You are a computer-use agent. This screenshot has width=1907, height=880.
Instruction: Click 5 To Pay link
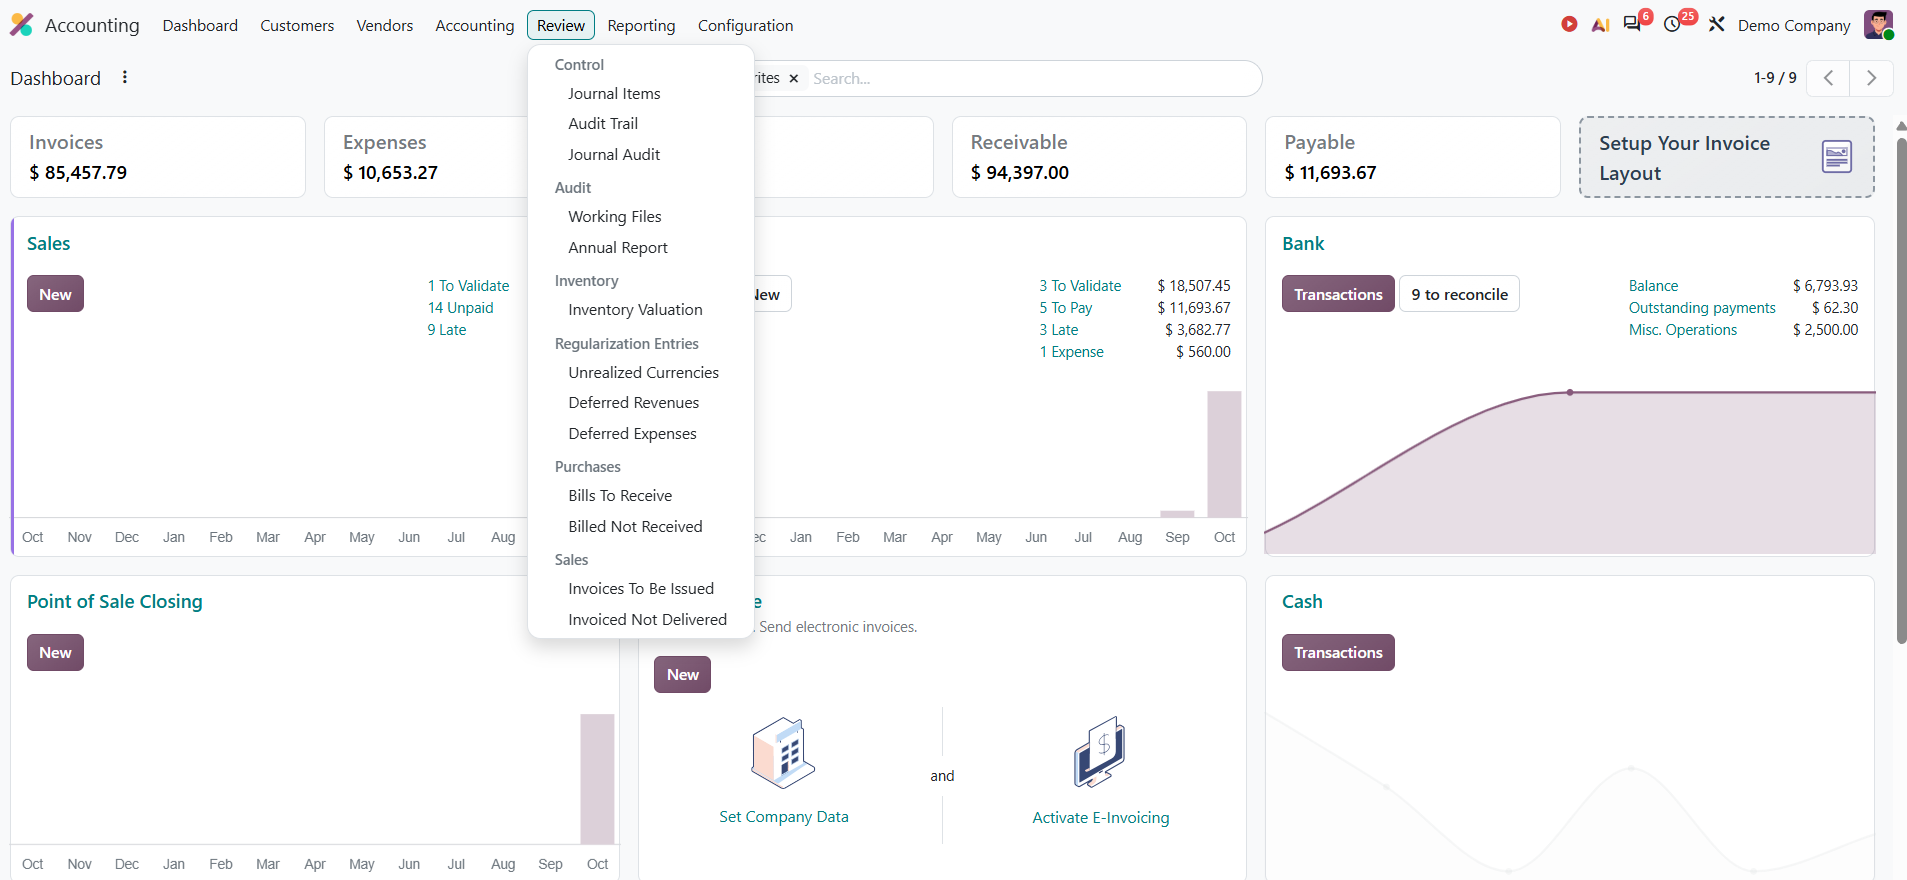[1065, 308]
